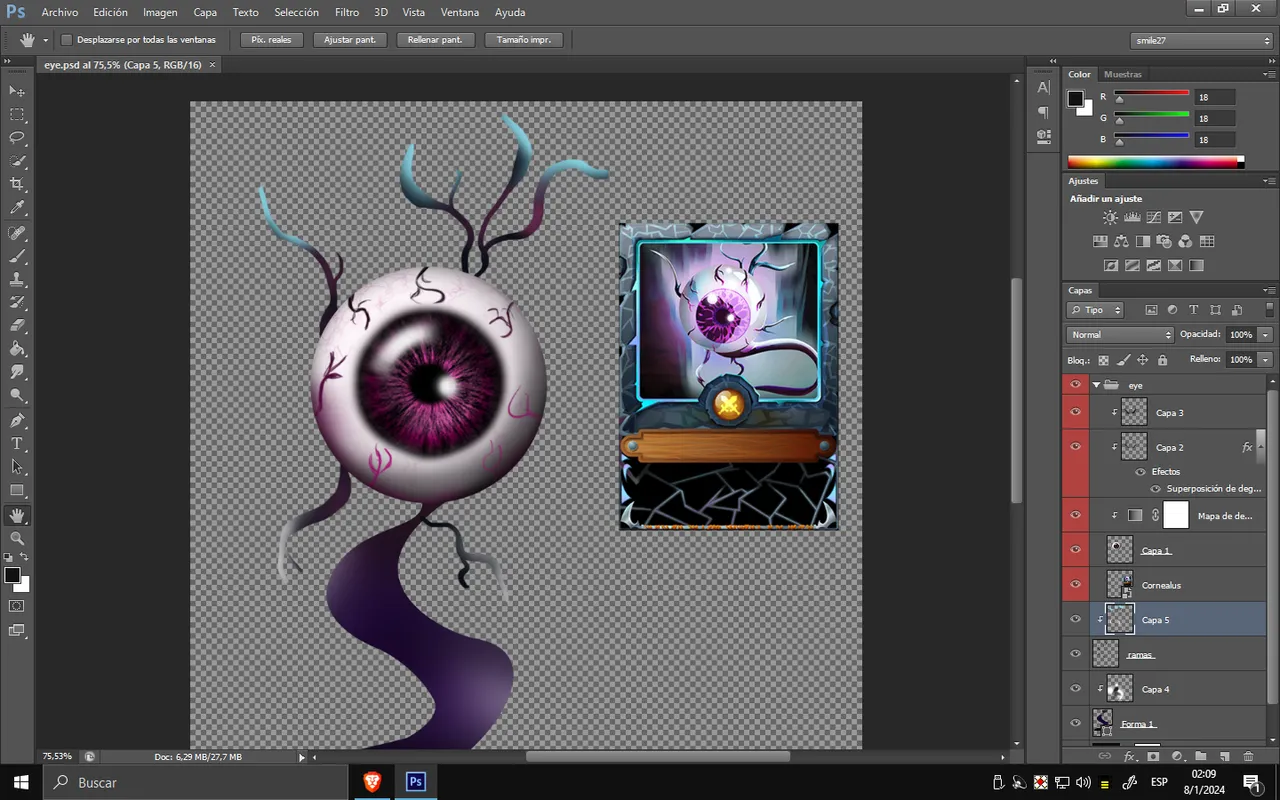Open the Ventana menu
The height and width of the screenshot is (800, 1280).
point(459,12)
